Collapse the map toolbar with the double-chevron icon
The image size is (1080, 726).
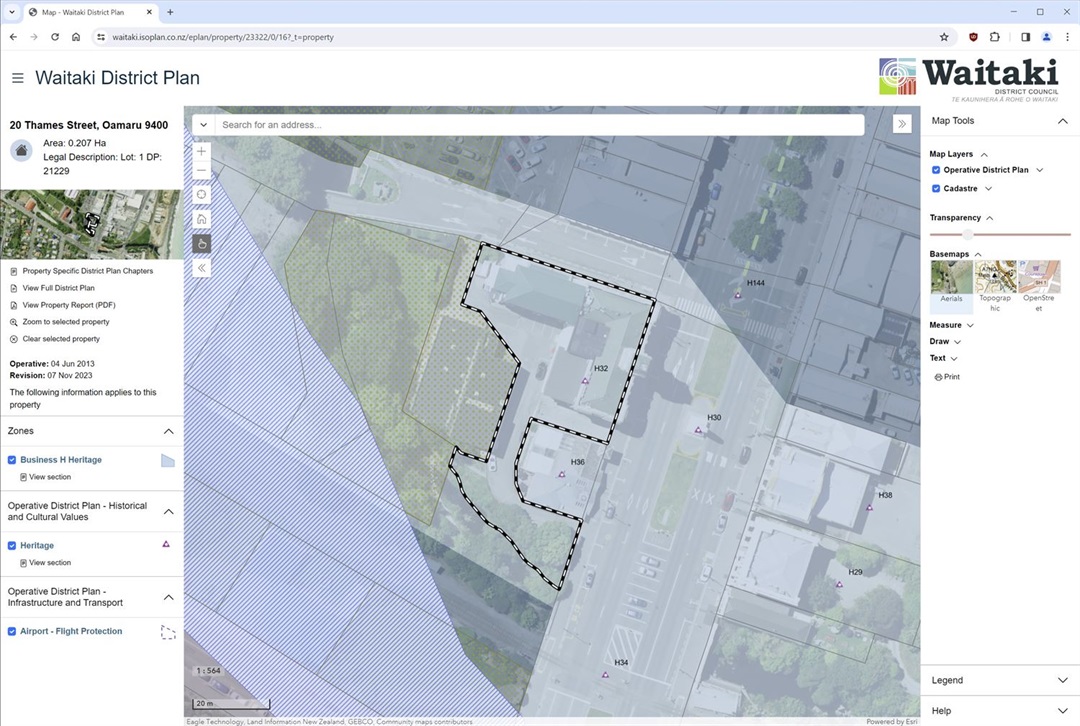click(201, 267)
